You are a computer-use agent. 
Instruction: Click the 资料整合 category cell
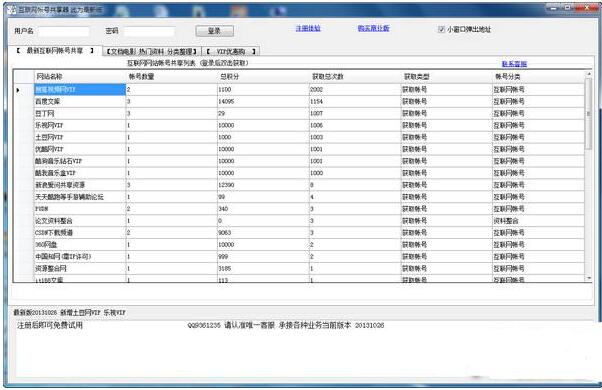tap(538, 221)
